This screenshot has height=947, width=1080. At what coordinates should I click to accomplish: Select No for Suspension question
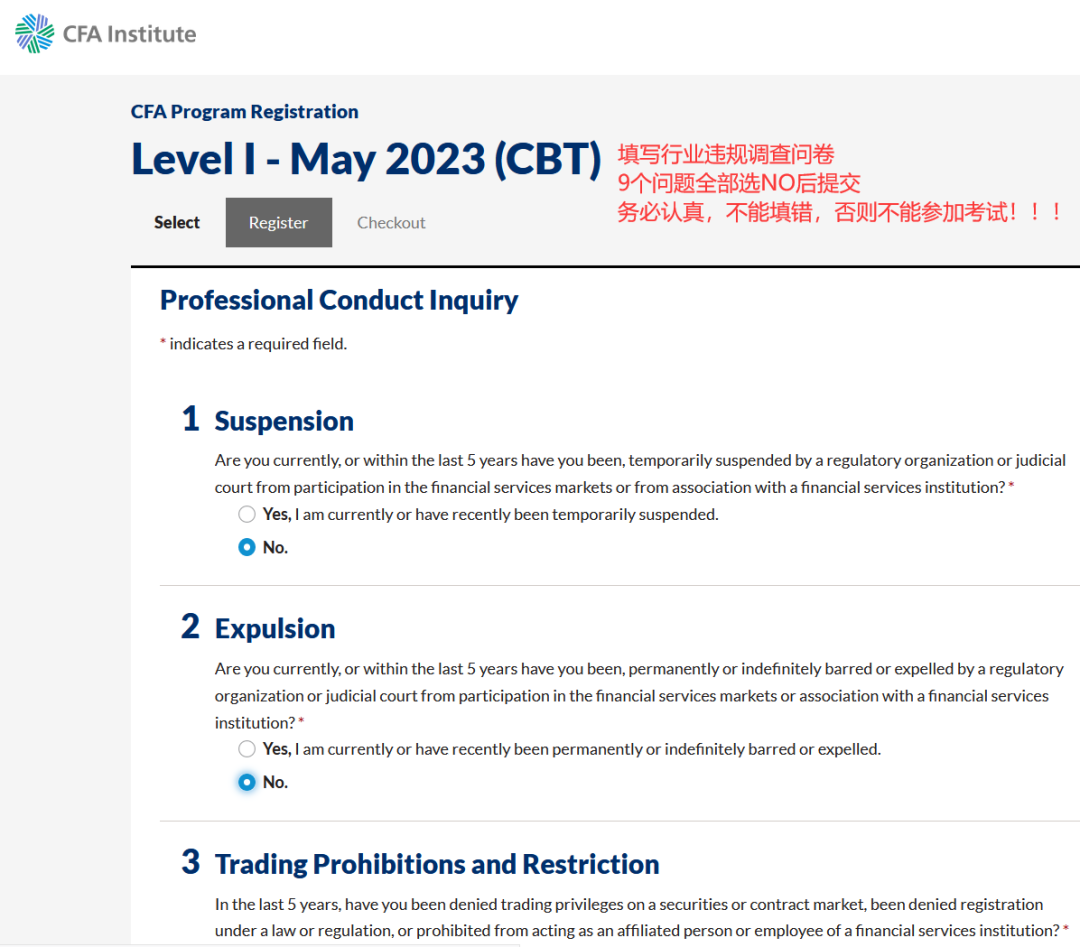tap(247, 548)
